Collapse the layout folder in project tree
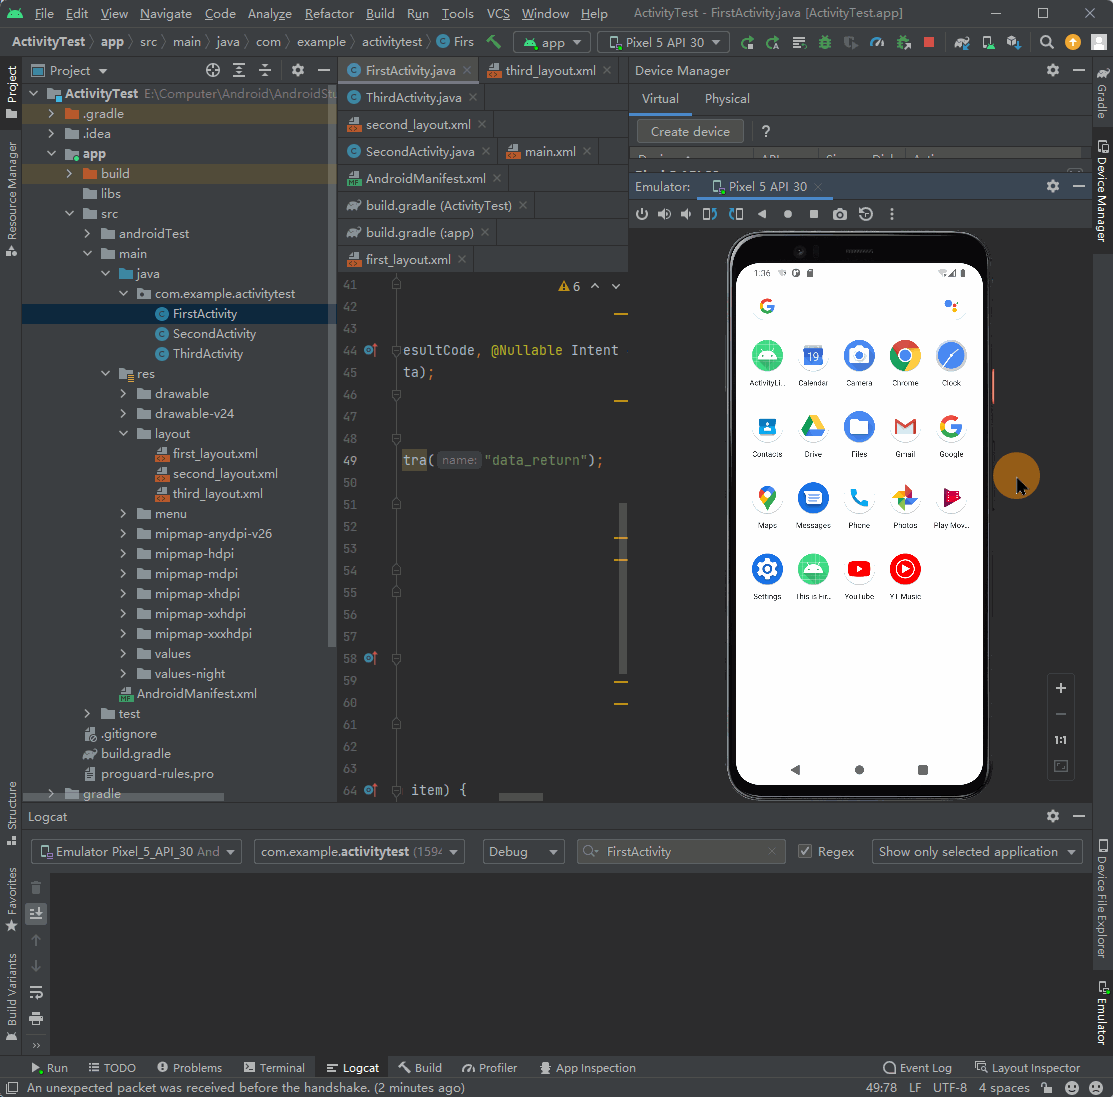 click(x=124, y=434)
